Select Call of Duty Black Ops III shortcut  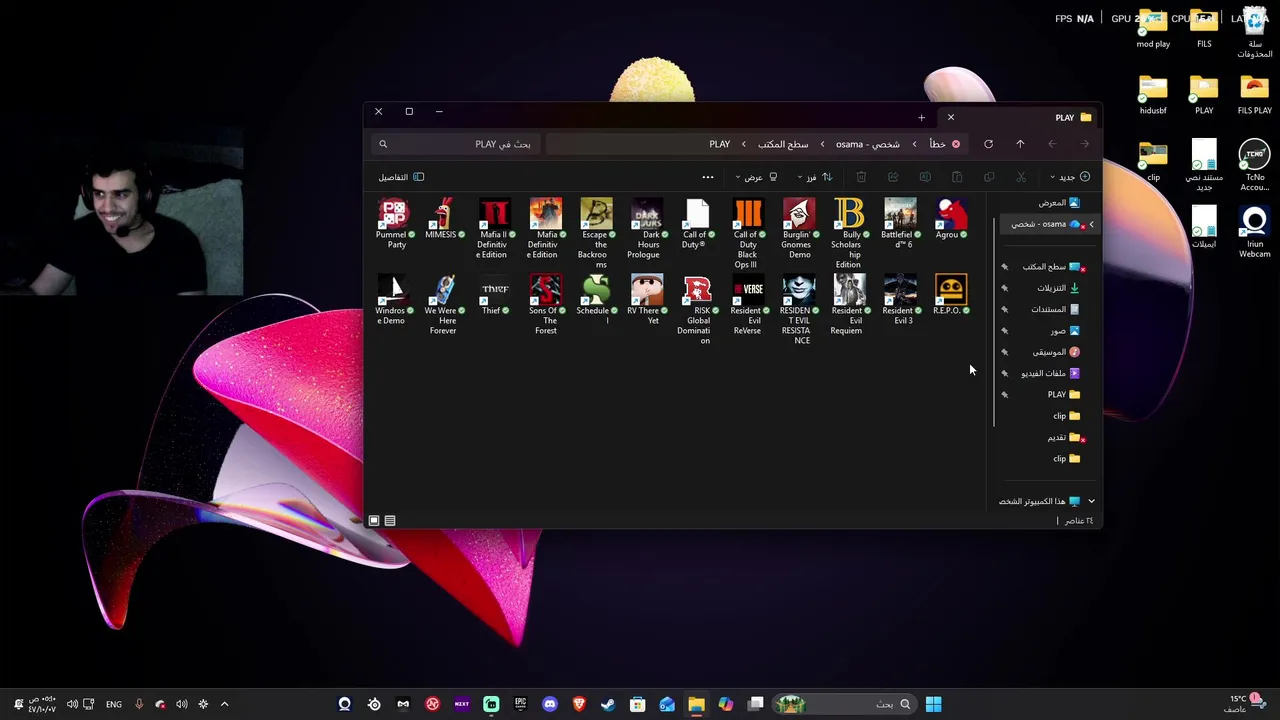pos(748,233)
